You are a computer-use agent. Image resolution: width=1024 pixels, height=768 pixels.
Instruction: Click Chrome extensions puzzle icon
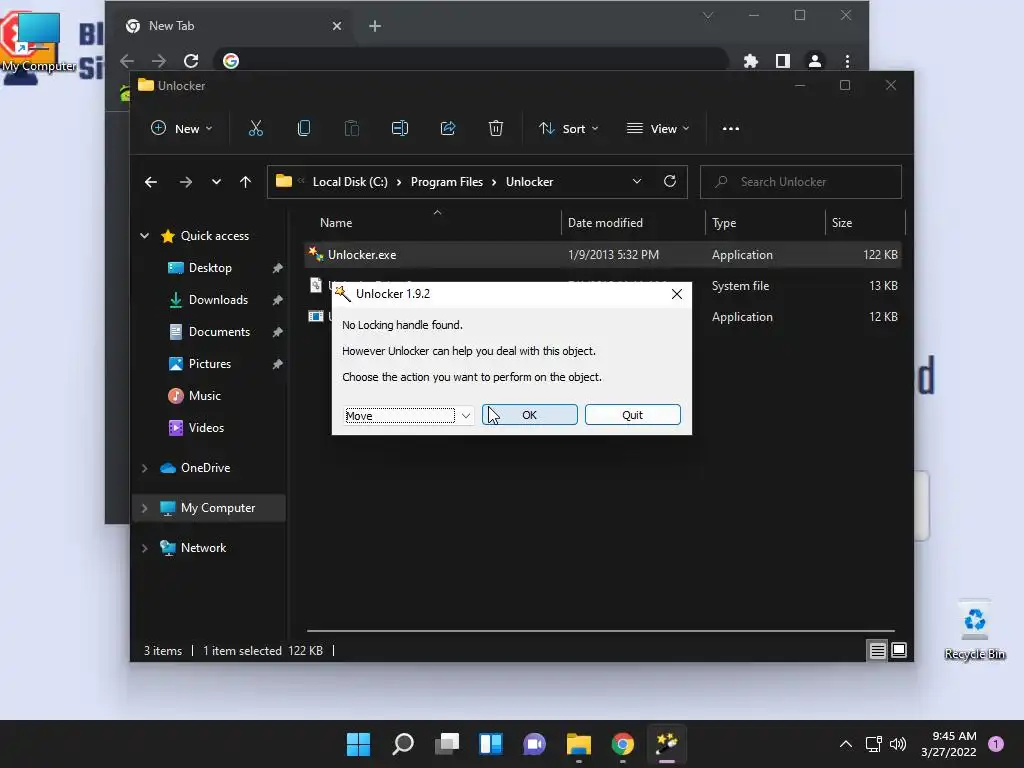click(x=750, y=61)
